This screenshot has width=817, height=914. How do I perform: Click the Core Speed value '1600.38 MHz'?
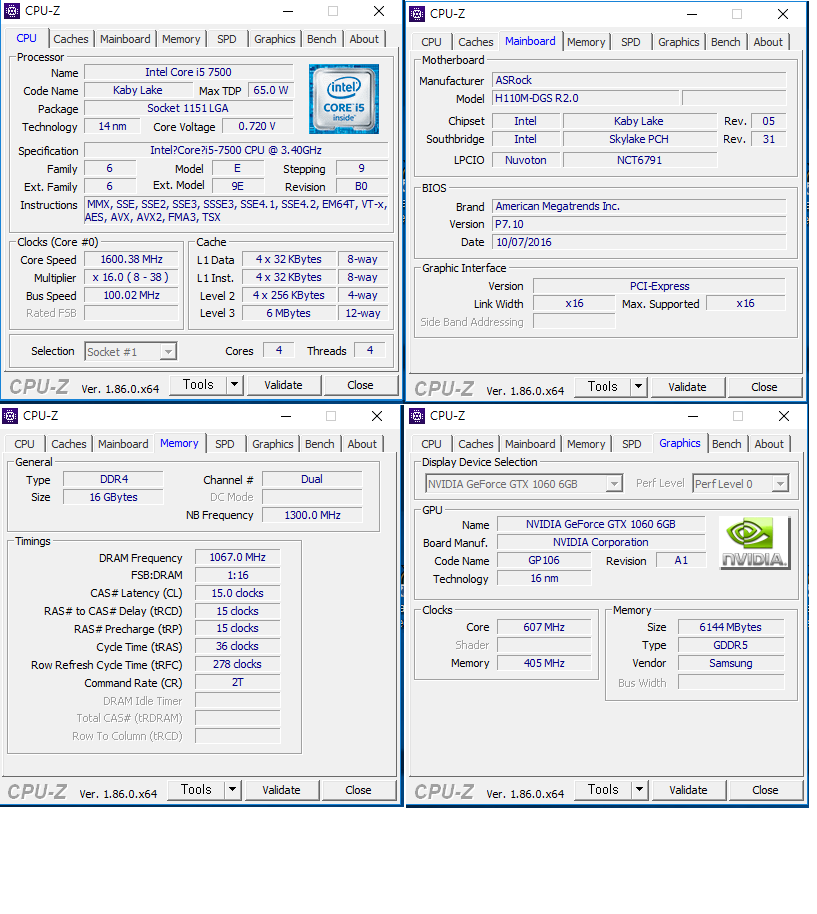coord(132,259)
